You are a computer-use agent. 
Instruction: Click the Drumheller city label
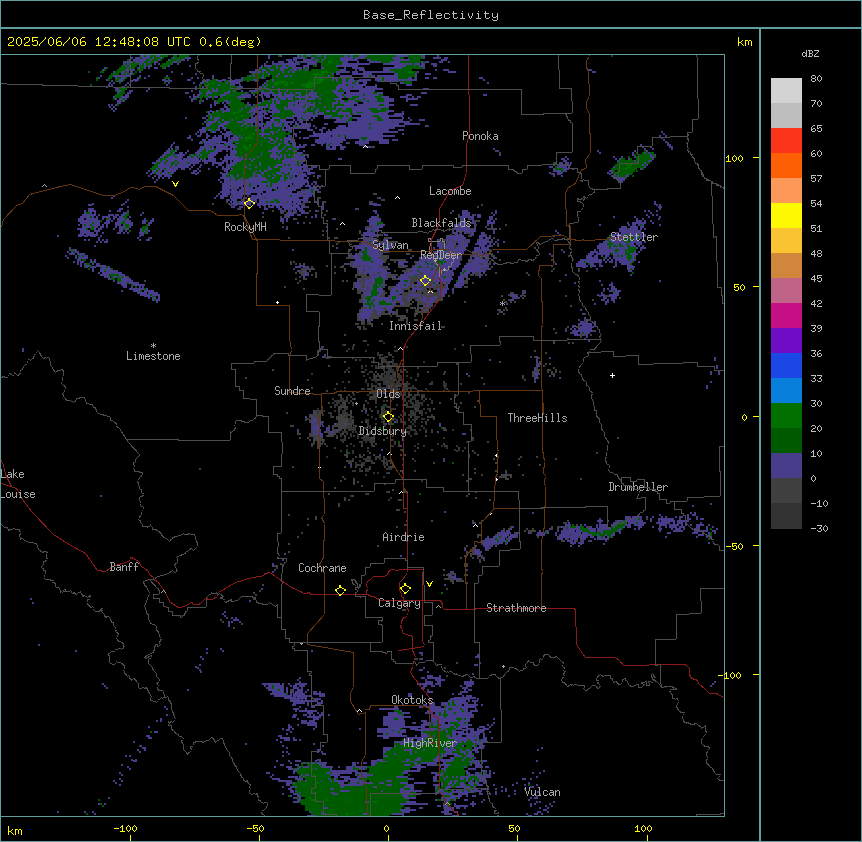[638, 487]
